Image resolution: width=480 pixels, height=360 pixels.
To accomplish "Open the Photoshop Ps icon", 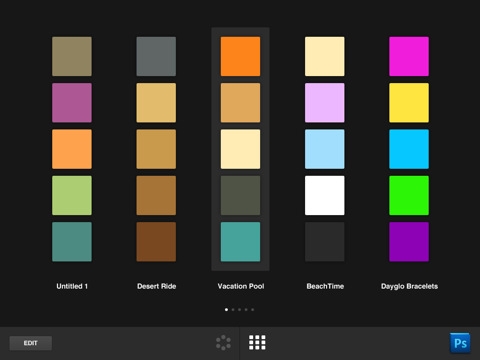I will (460, 343).
